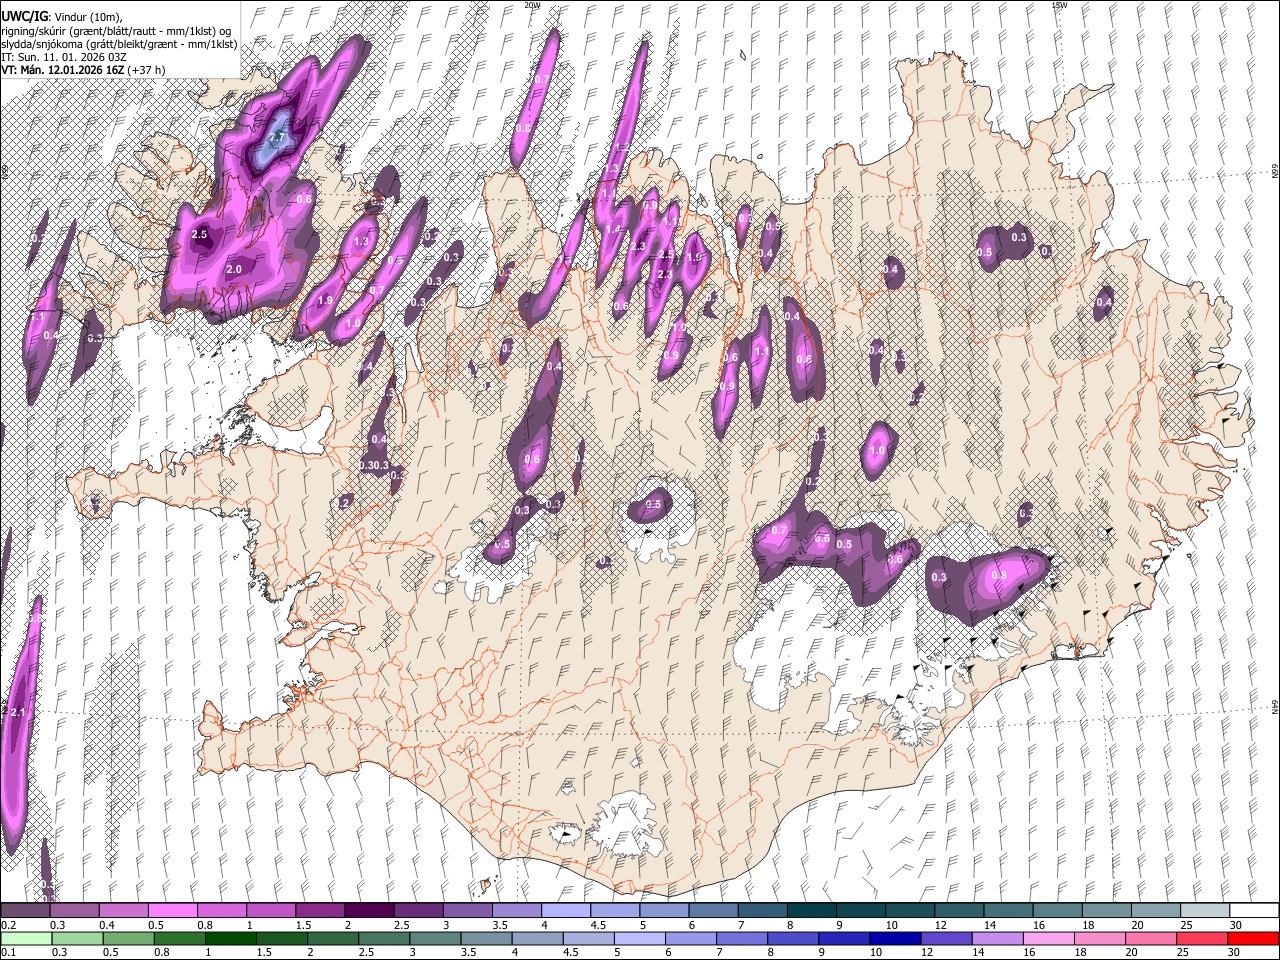Select lower blue swatch between 8 and 9
Screen dimensions: 1280x960
pyautogui.click(x=793, y=938)
